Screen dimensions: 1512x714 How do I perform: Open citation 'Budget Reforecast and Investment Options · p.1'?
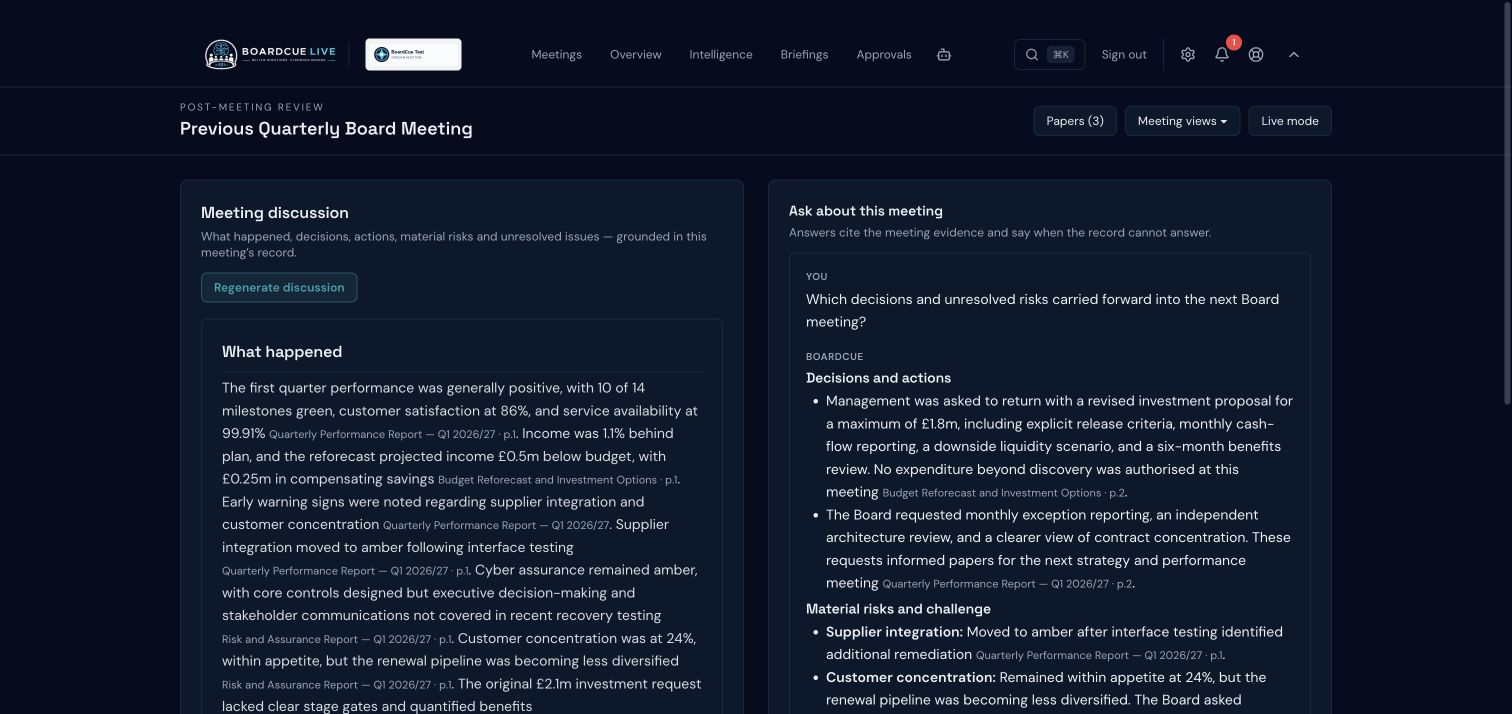coord(558,480)
